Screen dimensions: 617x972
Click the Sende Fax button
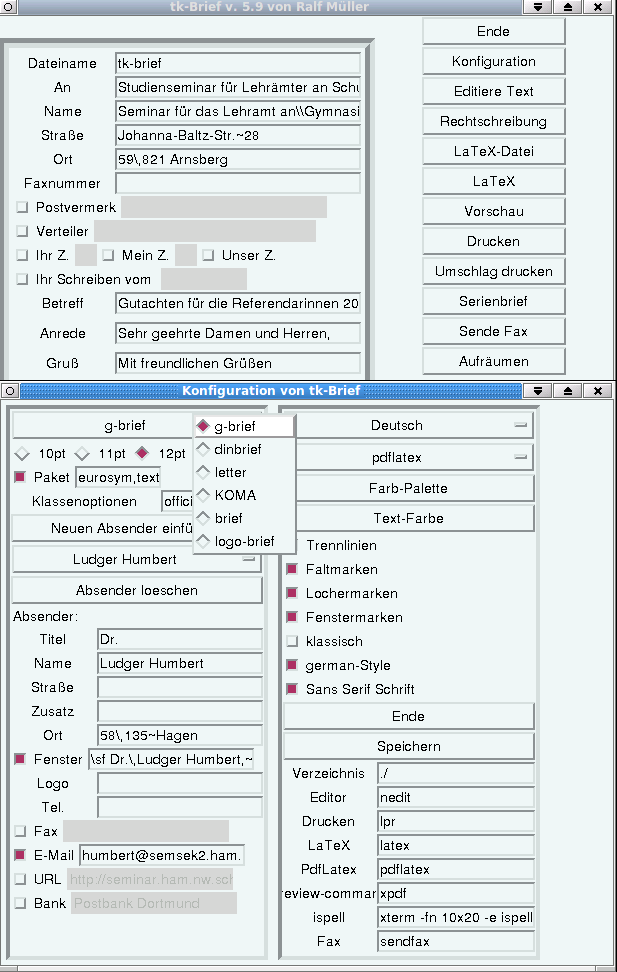click(494, 332)
